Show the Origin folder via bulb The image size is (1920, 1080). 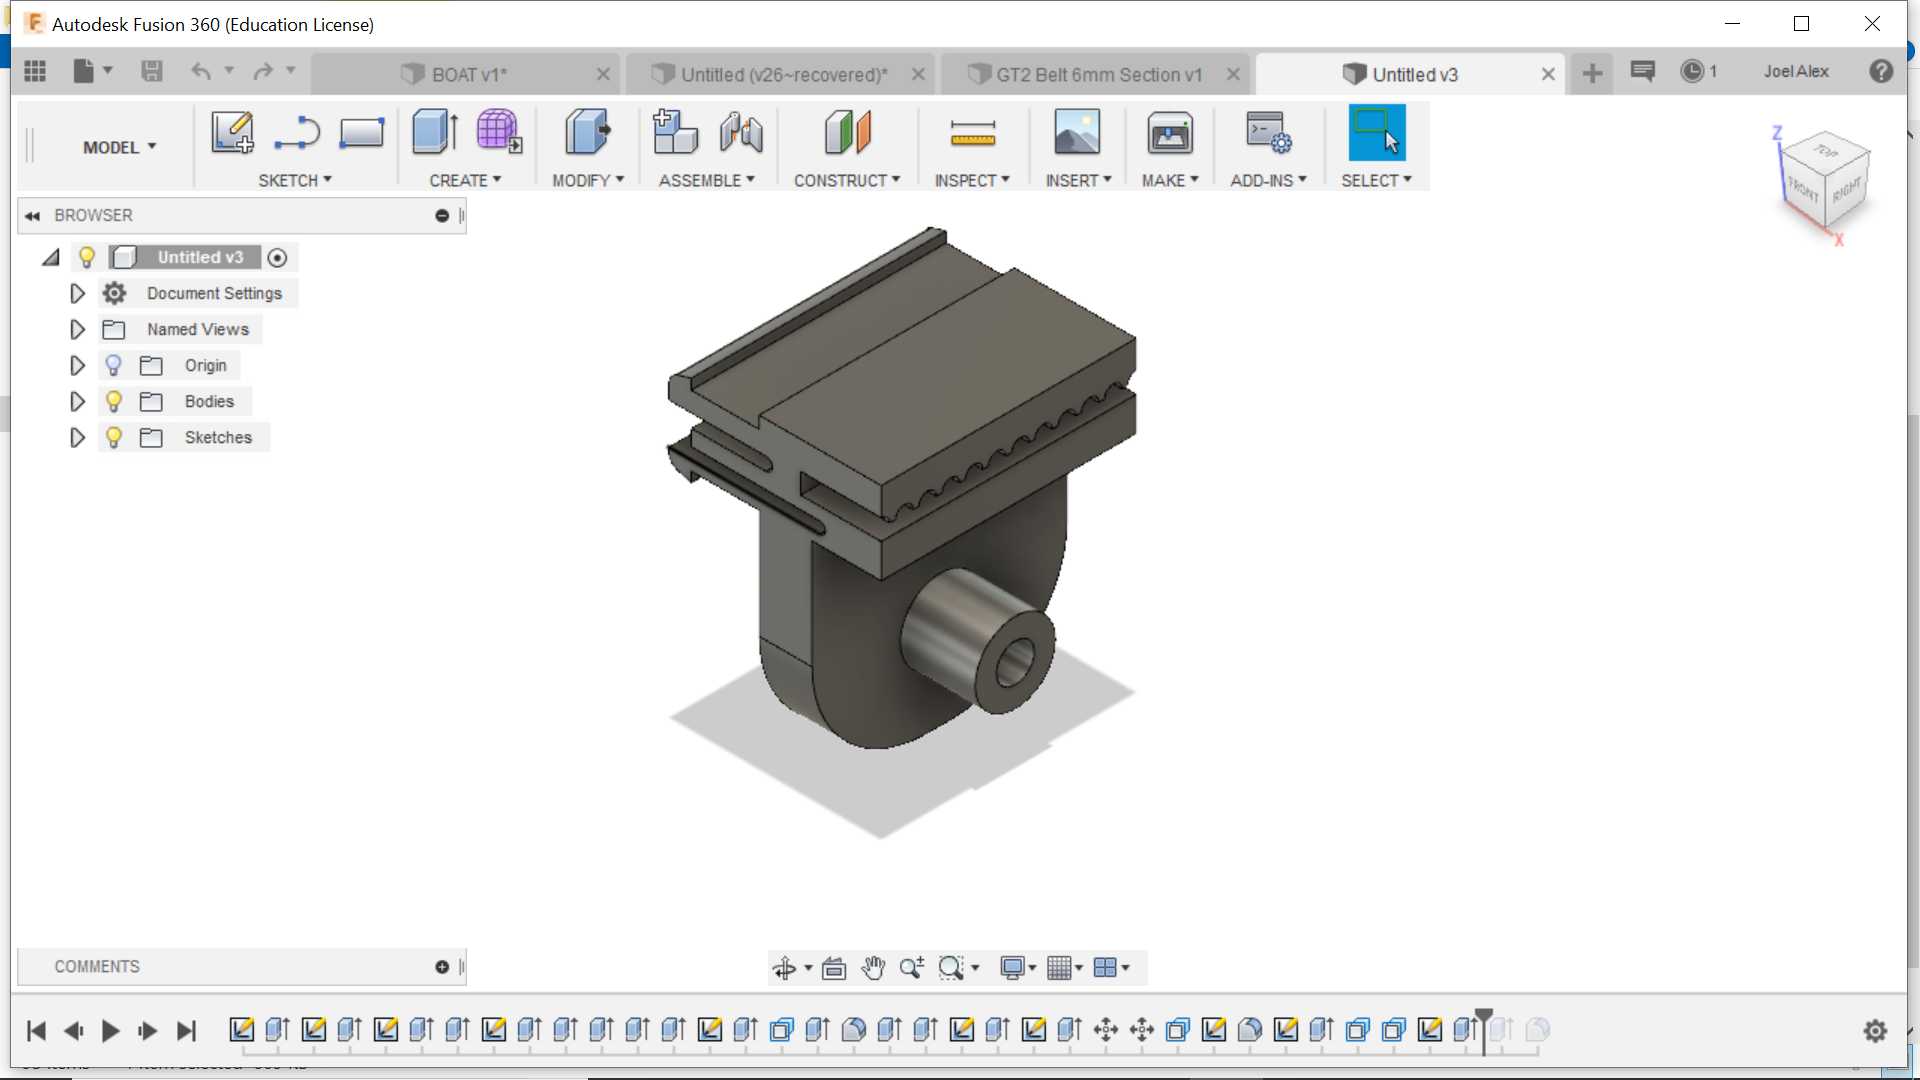click(114, 365)
